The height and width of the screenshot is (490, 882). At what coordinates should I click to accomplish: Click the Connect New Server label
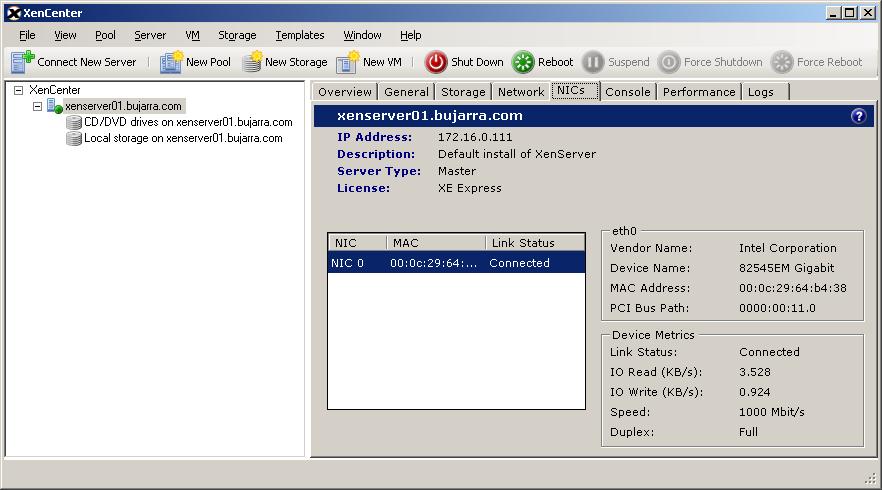click(x=87, y=62)
